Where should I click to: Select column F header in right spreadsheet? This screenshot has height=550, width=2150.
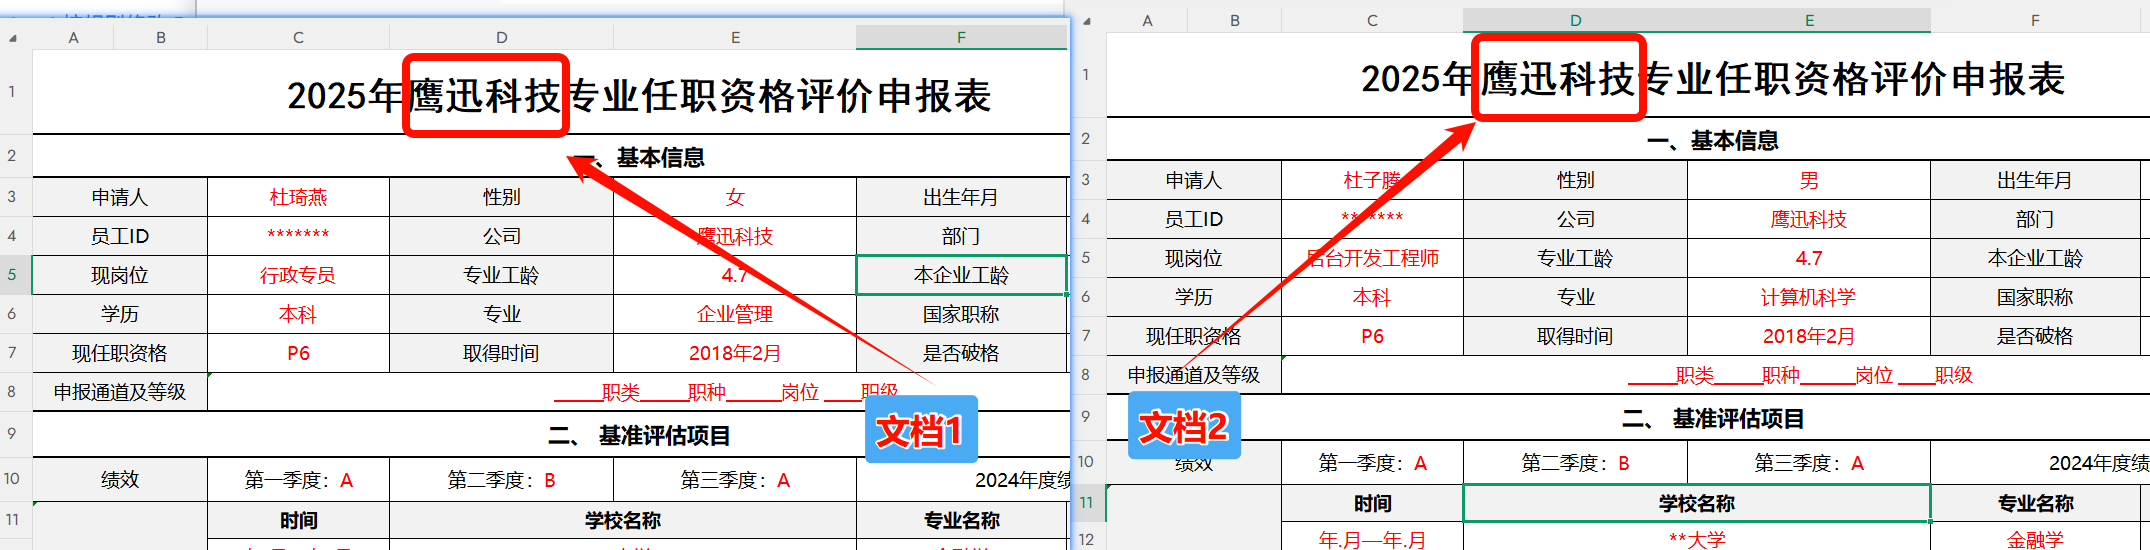(x=2035, y=21)
